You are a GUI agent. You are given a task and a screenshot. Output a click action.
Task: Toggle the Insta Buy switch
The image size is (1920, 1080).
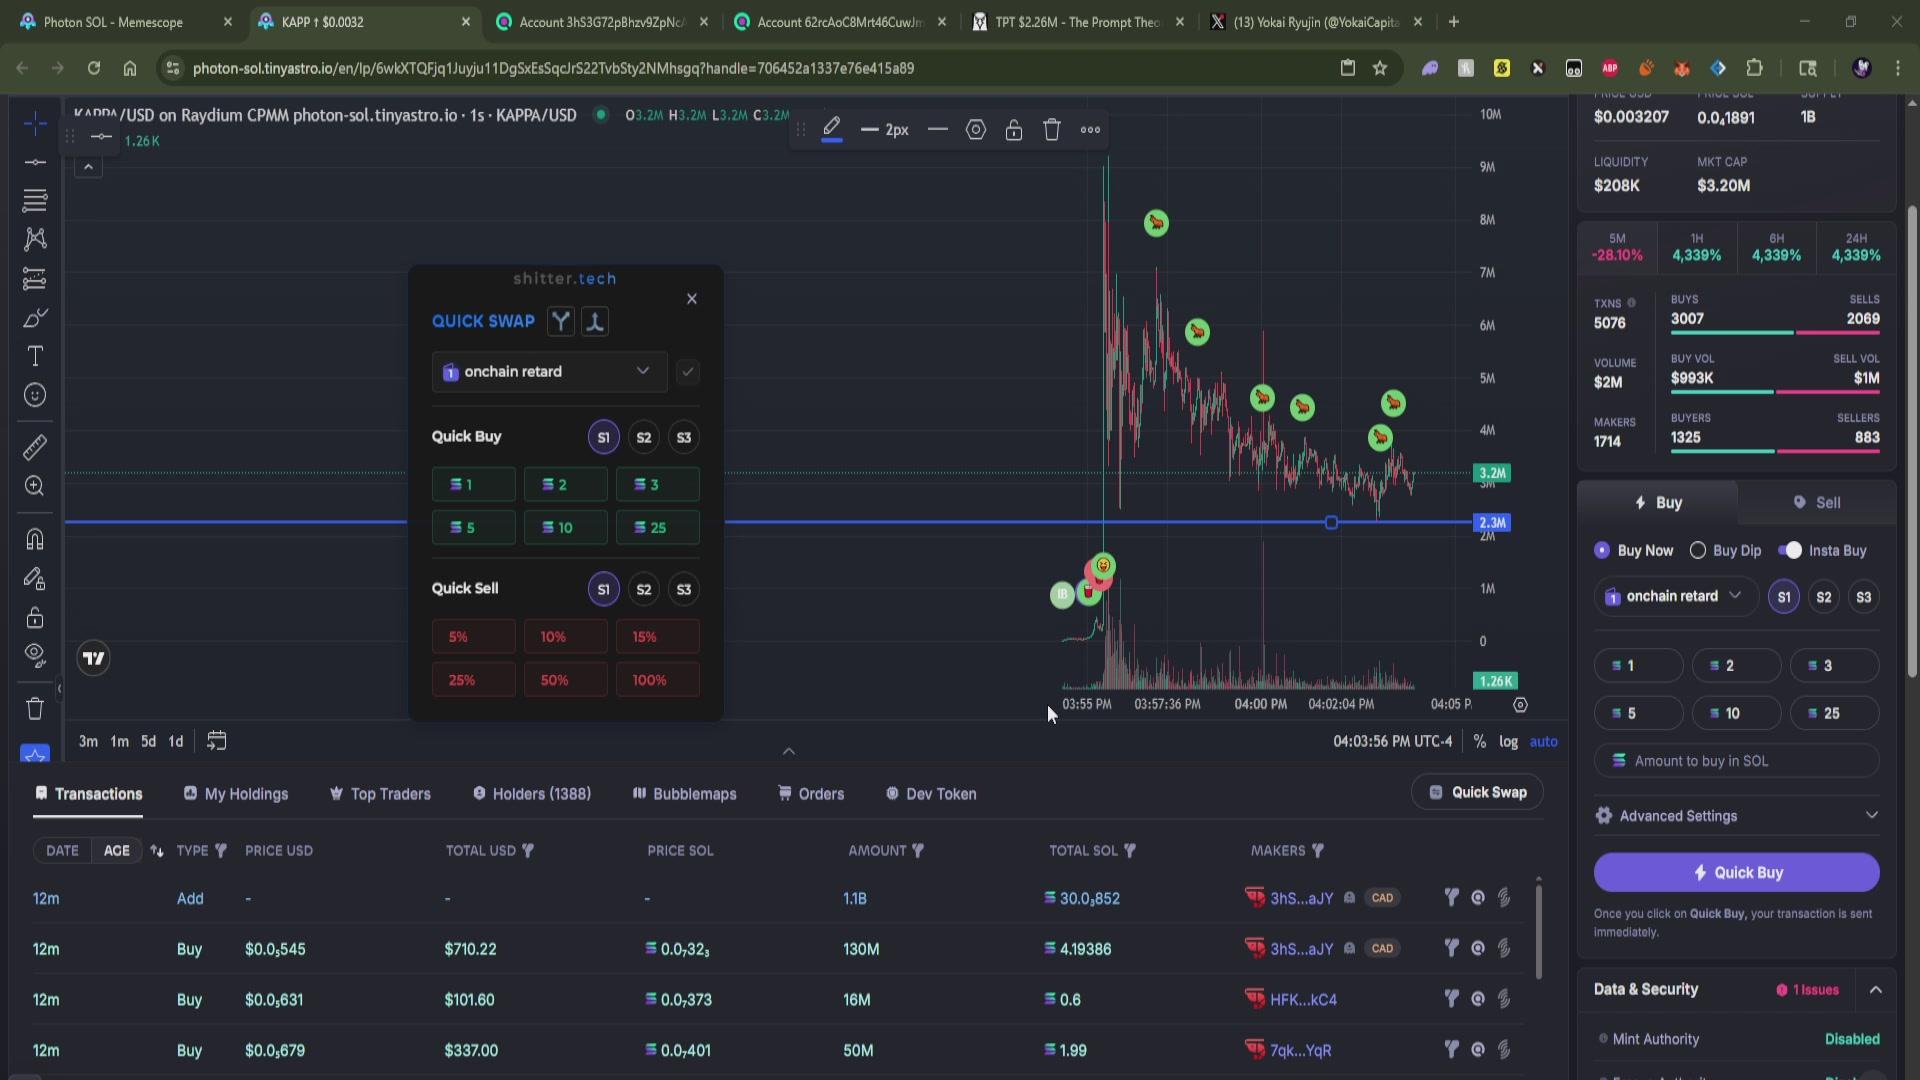click(1790, 551)
